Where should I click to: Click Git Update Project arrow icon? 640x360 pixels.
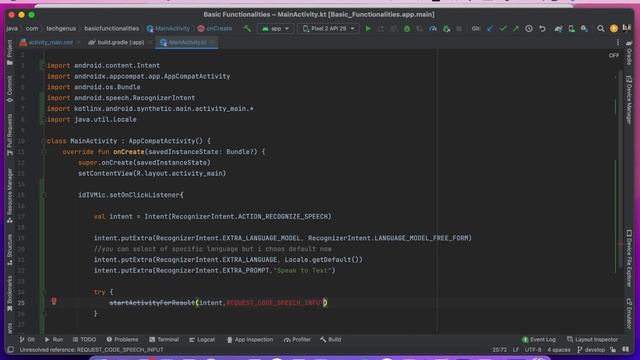click(x=490, y=29)
